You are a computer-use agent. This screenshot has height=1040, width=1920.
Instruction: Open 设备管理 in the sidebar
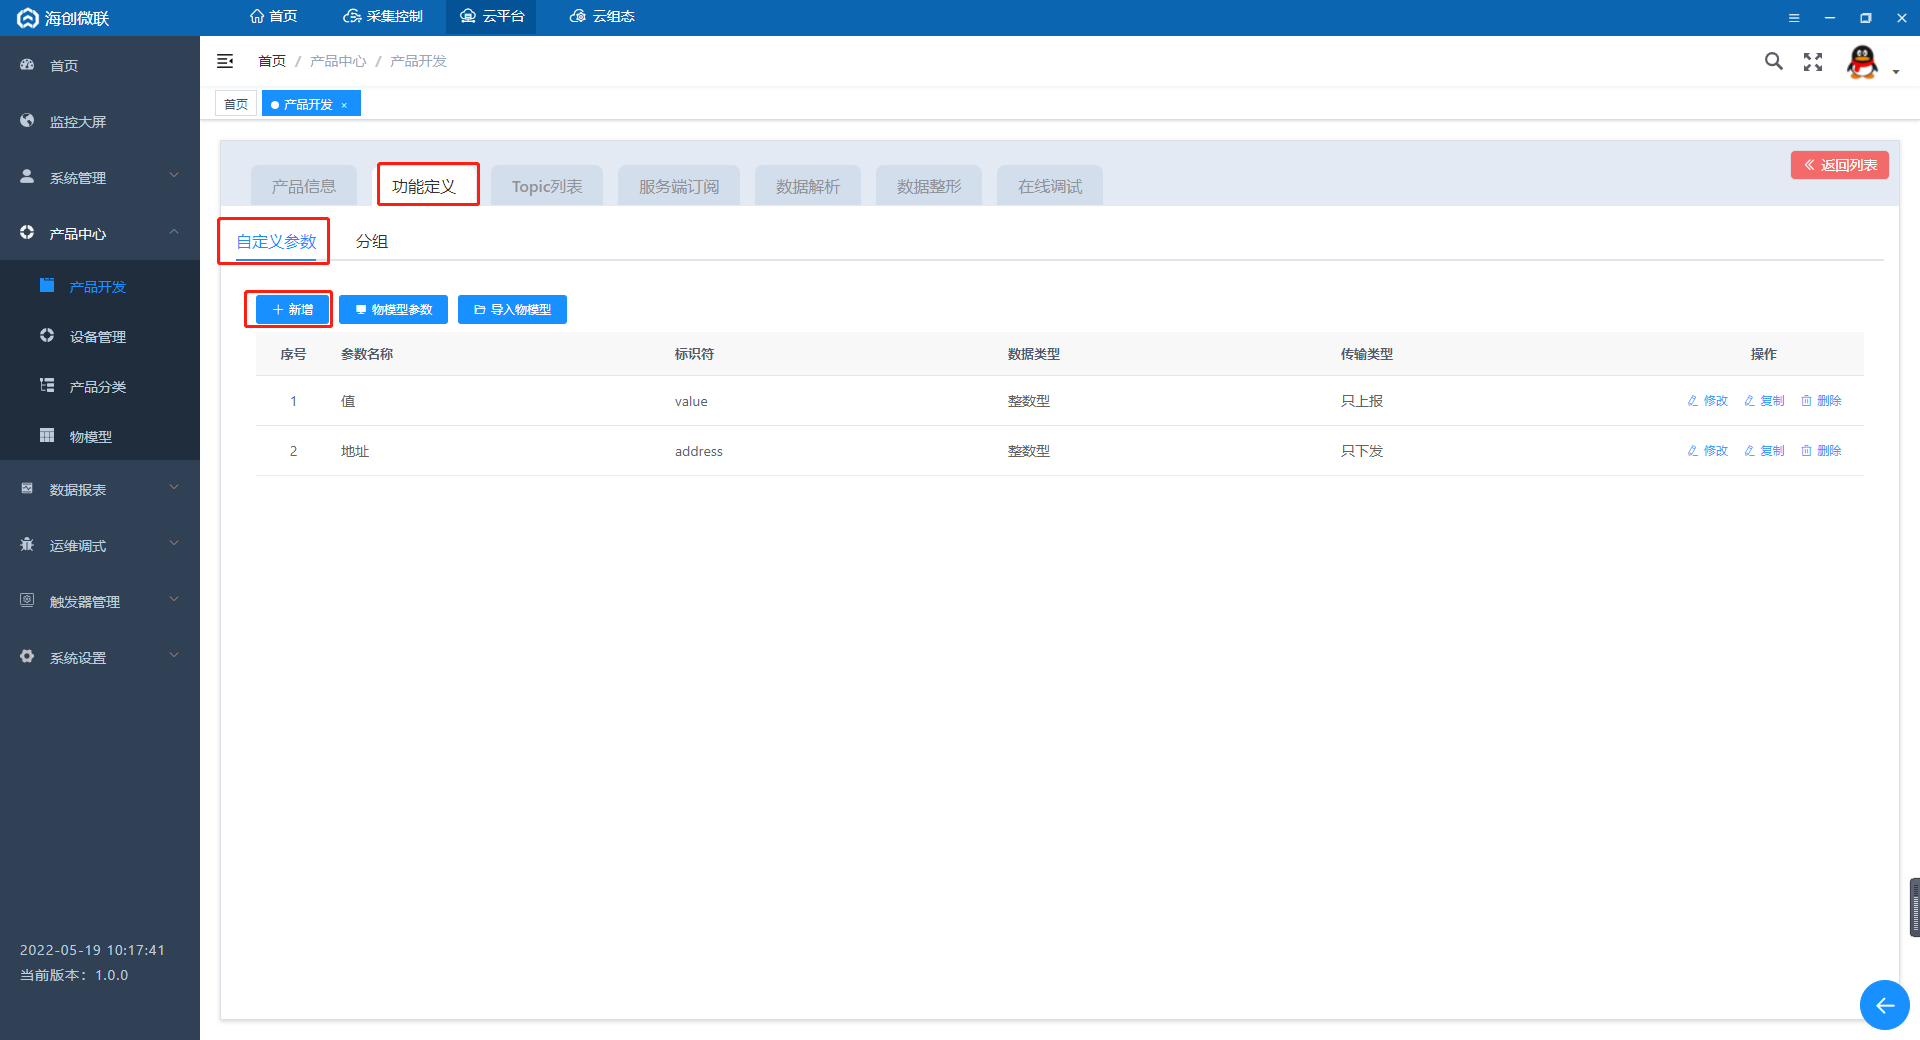(100, 336)
